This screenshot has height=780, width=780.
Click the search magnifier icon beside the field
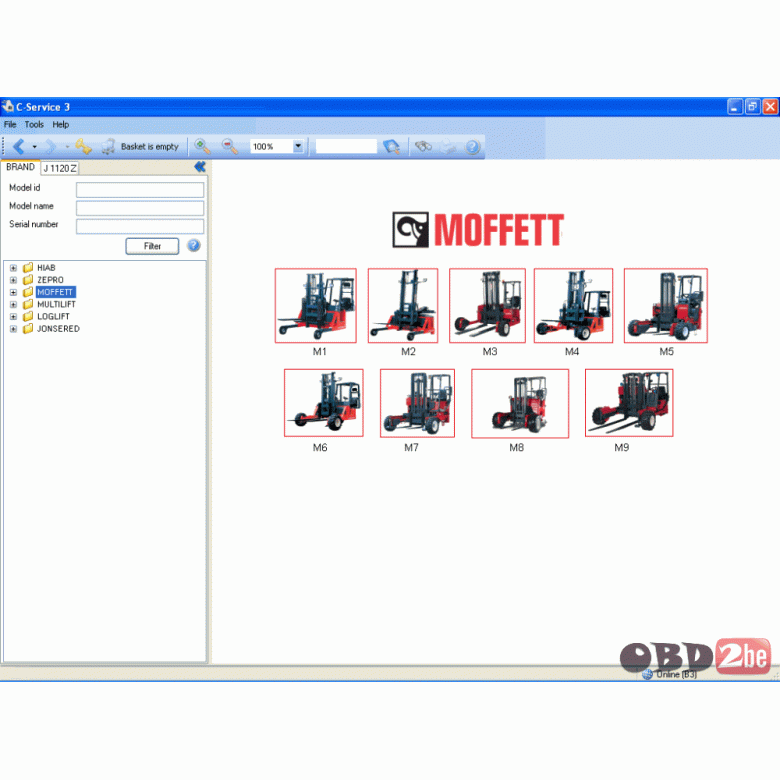(391, 146)
